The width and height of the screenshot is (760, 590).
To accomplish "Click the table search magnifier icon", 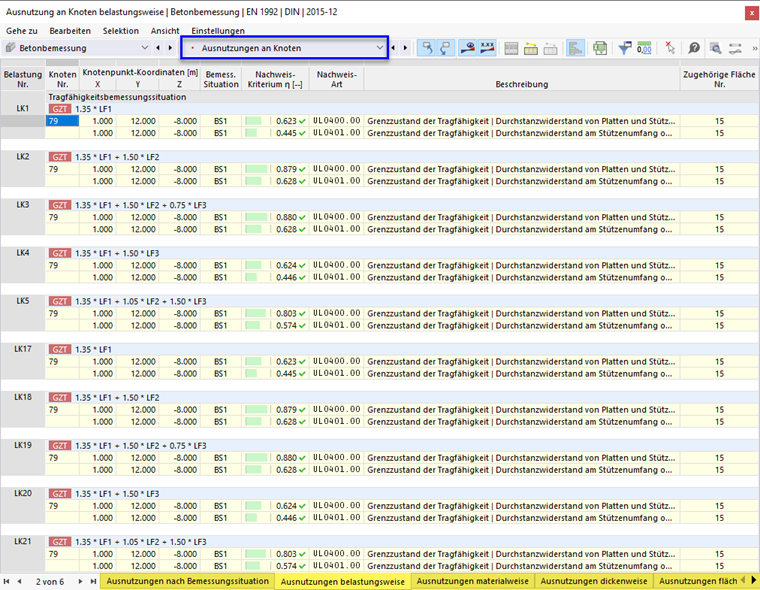I will coord(715,48).
